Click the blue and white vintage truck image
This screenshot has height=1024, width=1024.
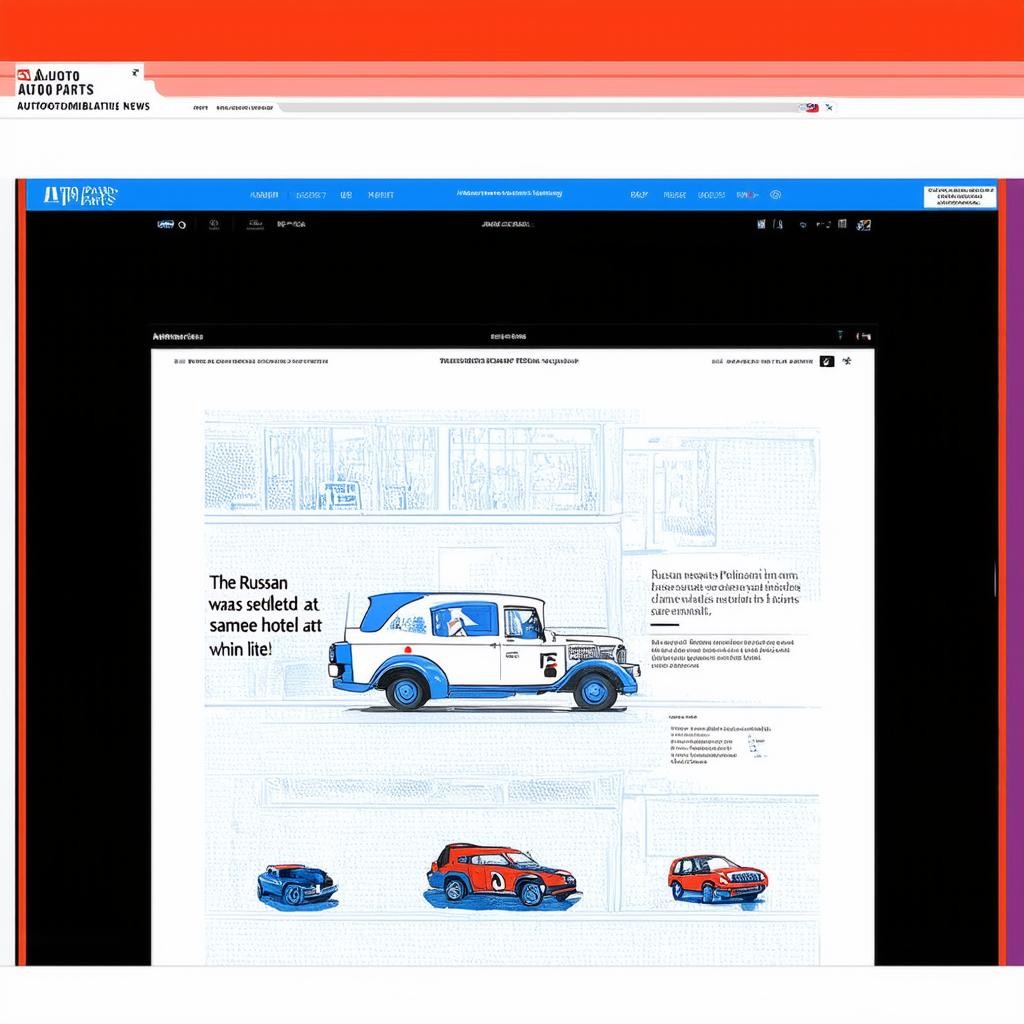pos(484,650)
